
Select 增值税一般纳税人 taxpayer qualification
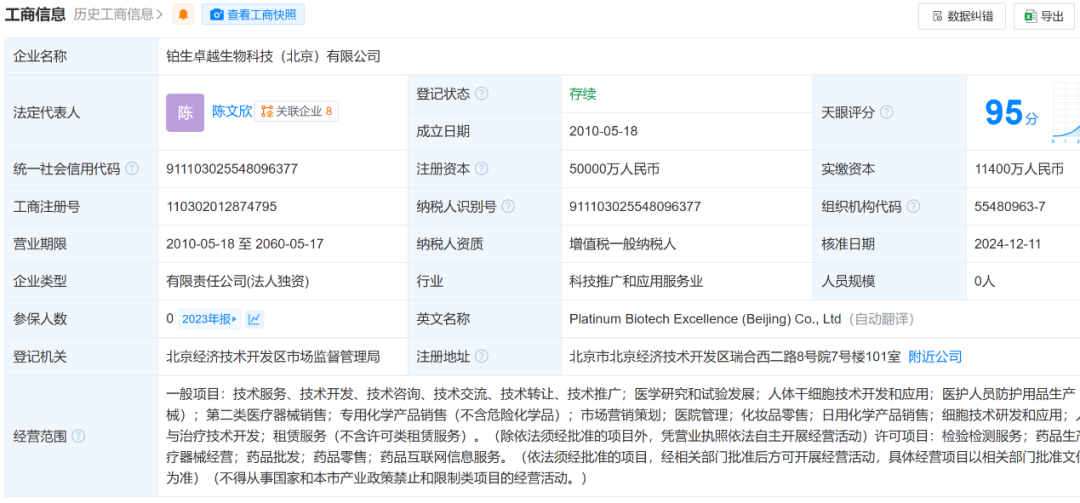pyautogui.click(x=623, y=244)
